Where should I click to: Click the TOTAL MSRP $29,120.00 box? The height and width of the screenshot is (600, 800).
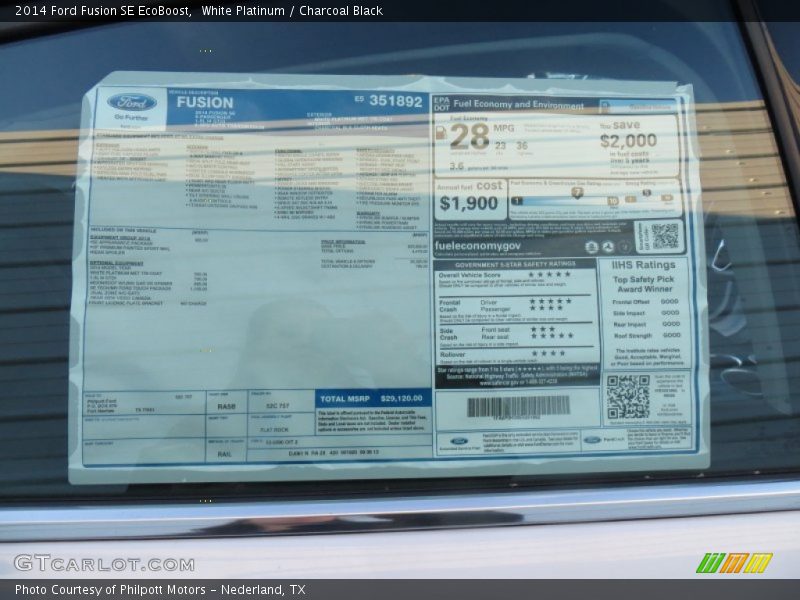click(373, 398)
